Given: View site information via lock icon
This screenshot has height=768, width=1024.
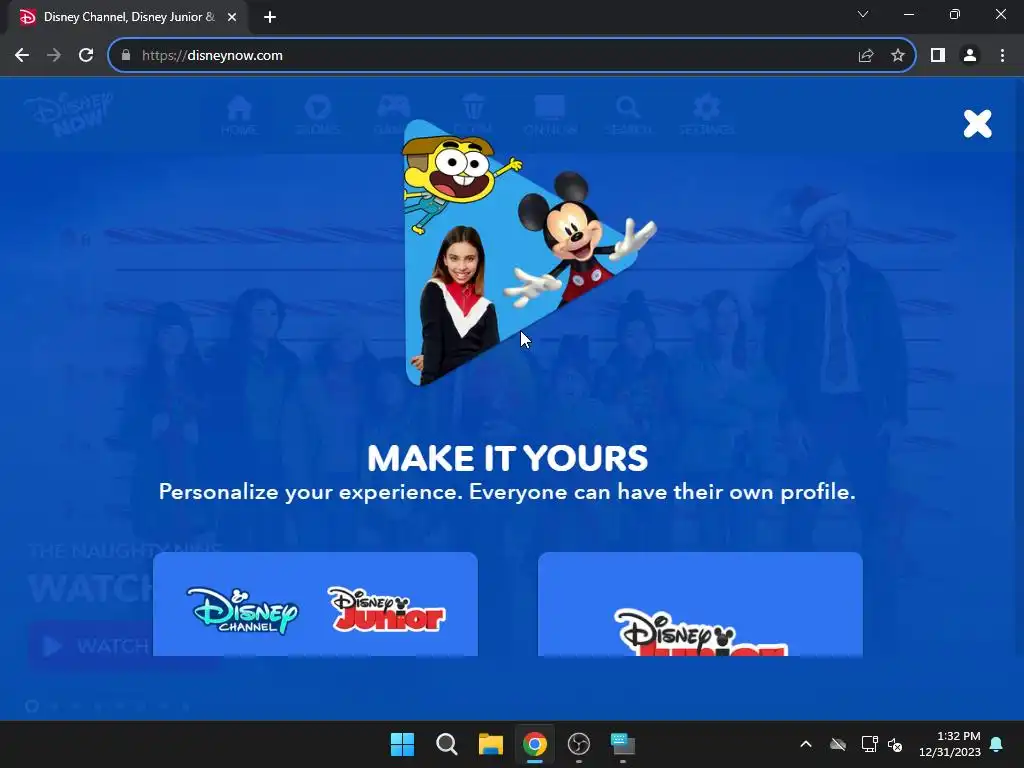Looking at the screenshot, I should pyautogui.click(x=126, y=56).
